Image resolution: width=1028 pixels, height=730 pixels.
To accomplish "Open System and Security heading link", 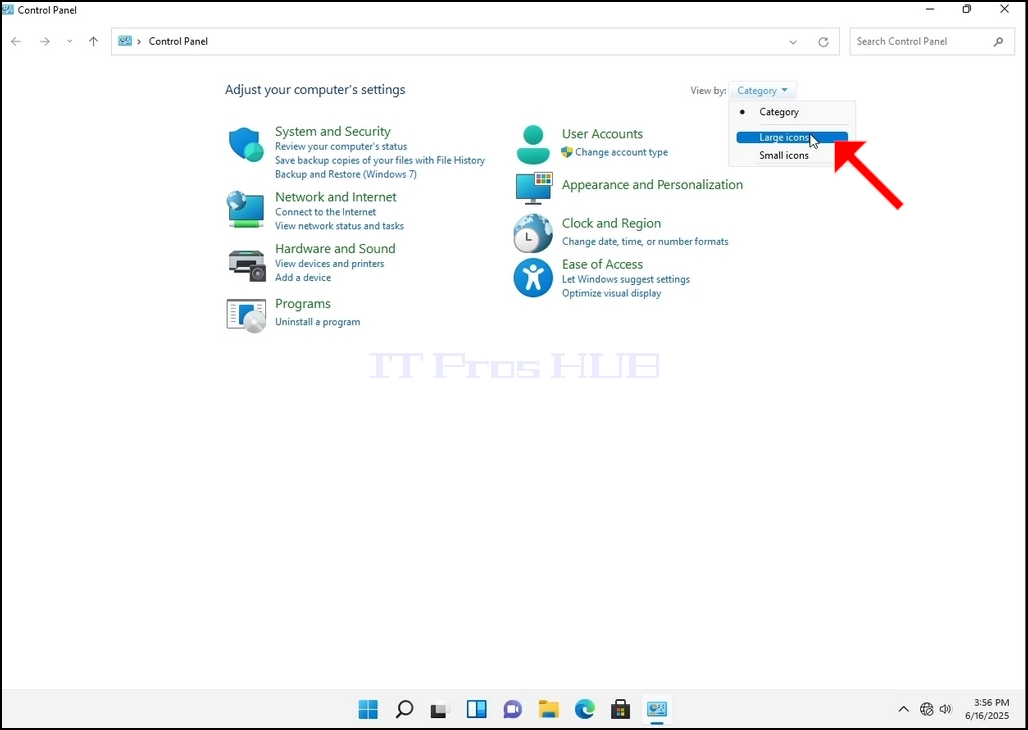I will point(332,131).
